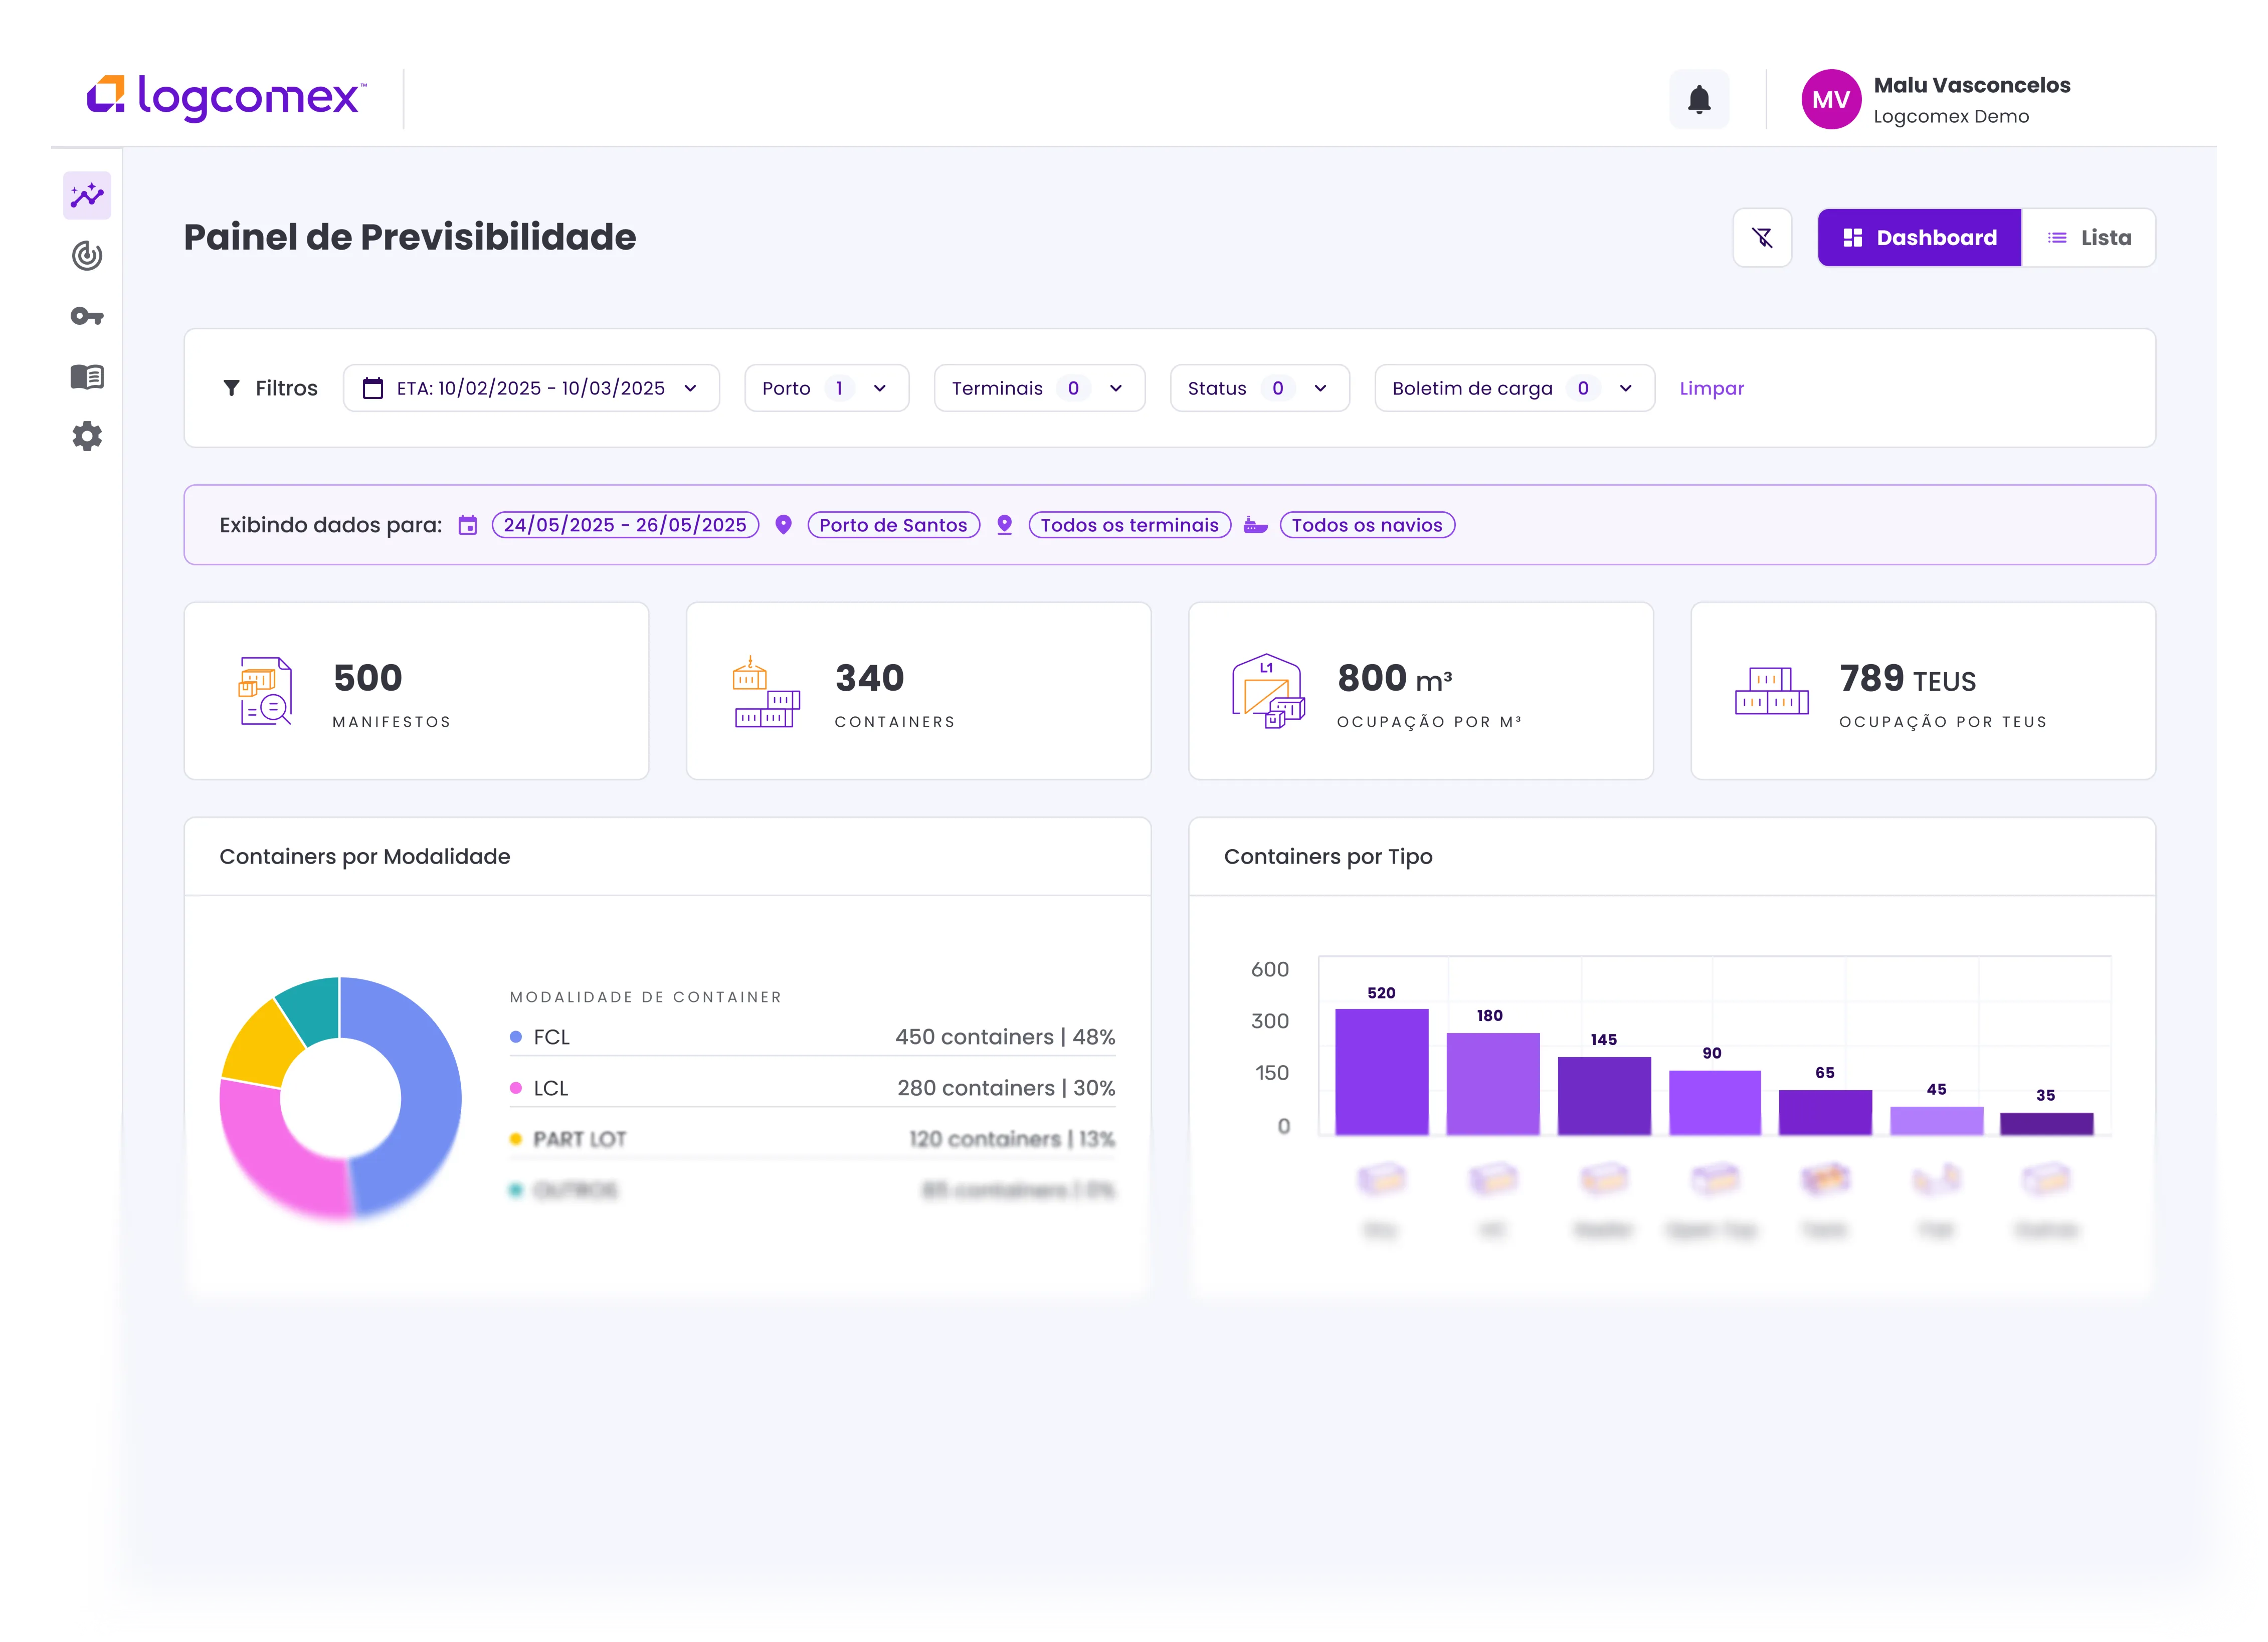
Task: Expand the Porto filter dropdown
Action: tap(826, 388)
